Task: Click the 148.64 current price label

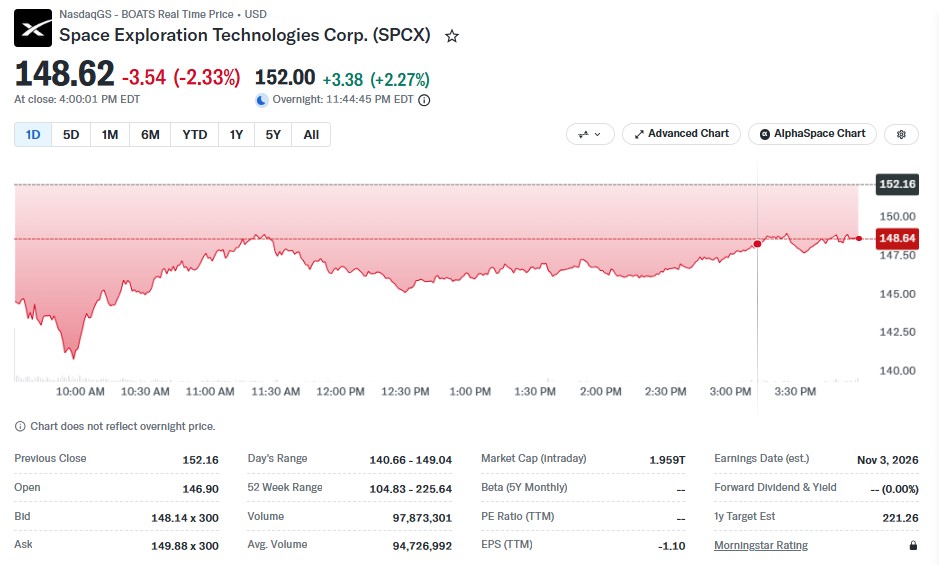Action: [x=897, y=238]
